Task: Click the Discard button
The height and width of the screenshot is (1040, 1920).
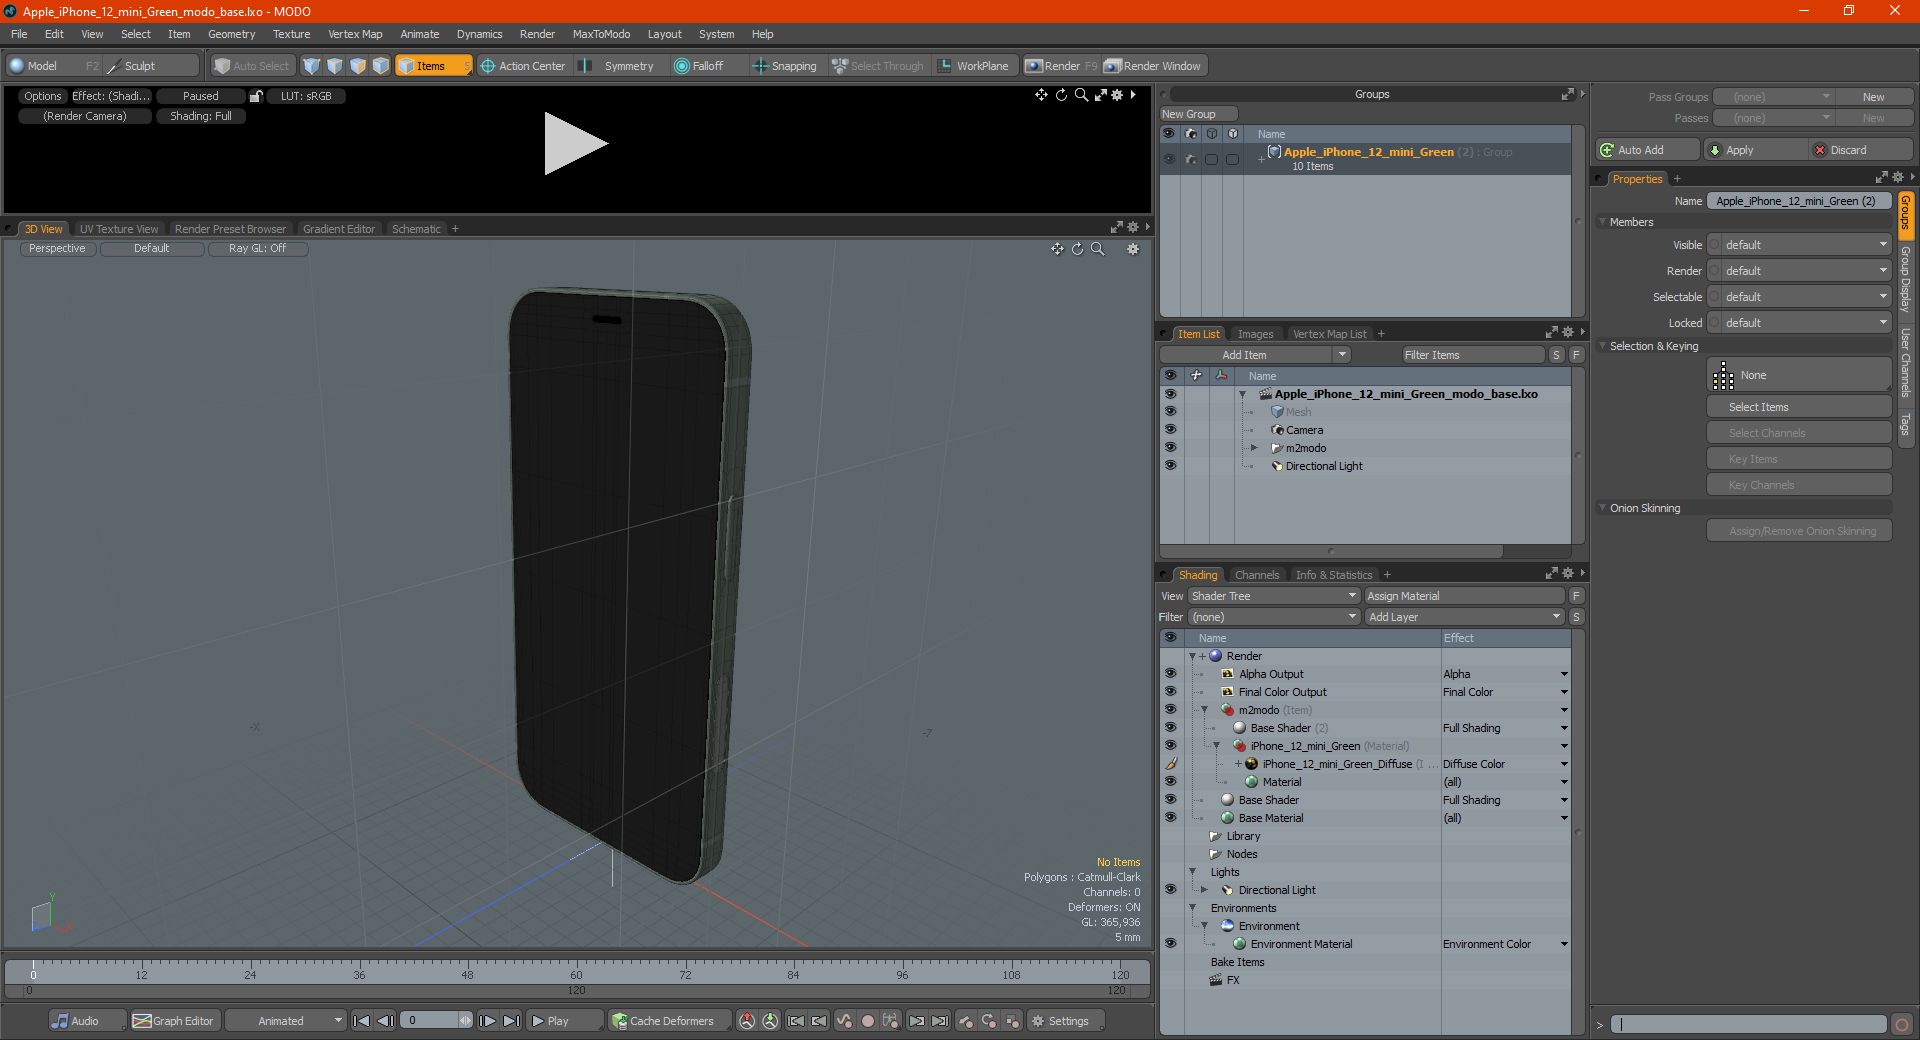Action: [x=1861, y=150]
